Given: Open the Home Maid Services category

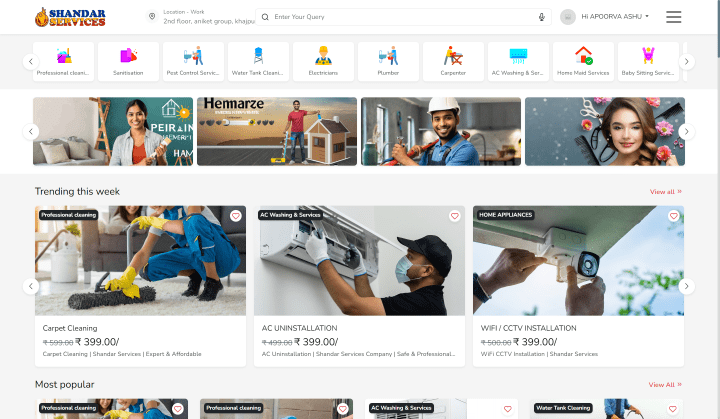Looking at the screenshot, I should 583,56.
